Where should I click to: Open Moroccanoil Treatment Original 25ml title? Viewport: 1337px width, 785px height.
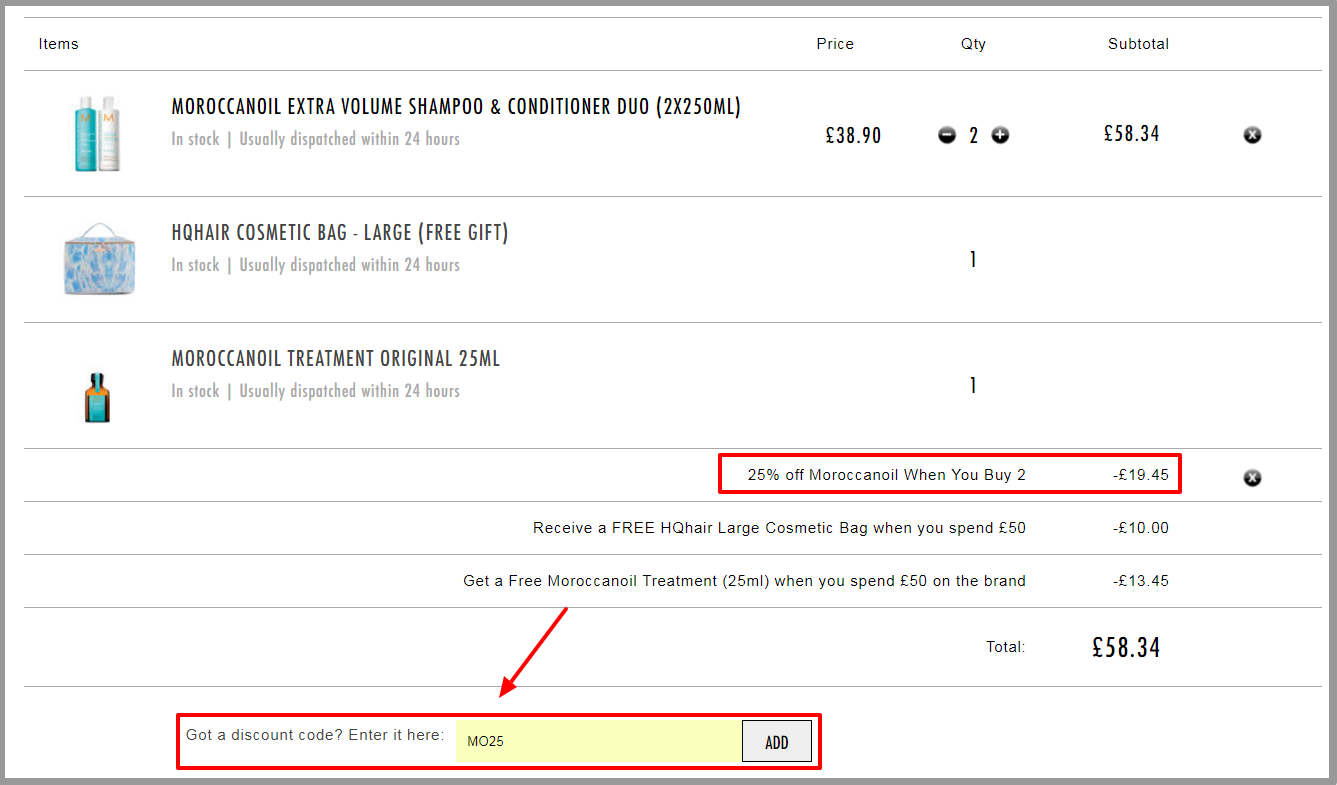click(336, 359)
